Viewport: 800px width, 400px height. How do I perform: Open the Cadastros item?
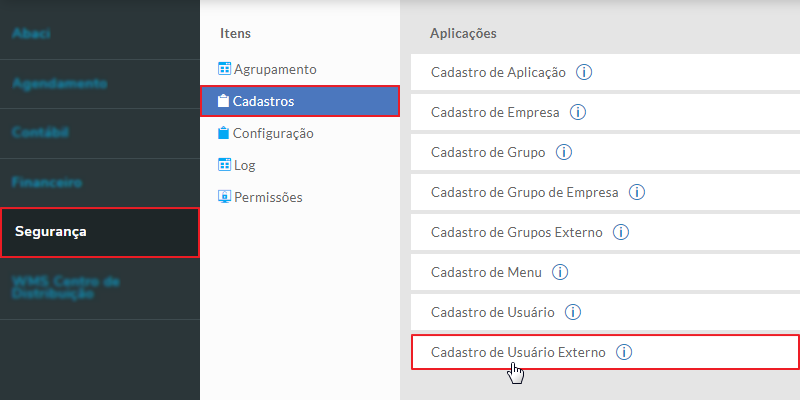263,101
